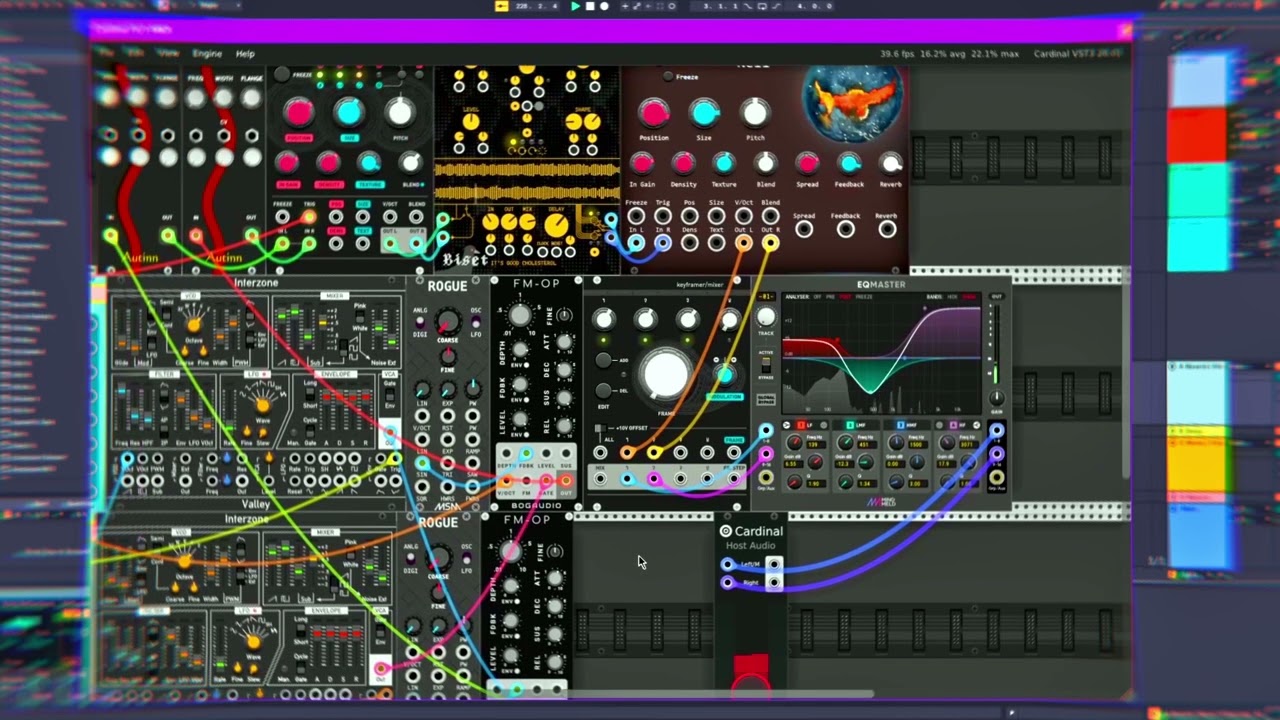Click white Pitch knob on dark Clouds module

point(399,112)
